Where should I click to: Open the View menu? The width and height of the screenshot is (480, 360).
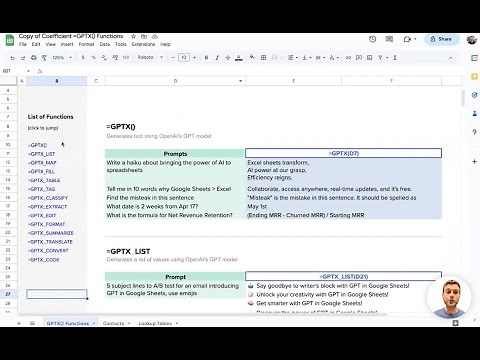[51, 44]
